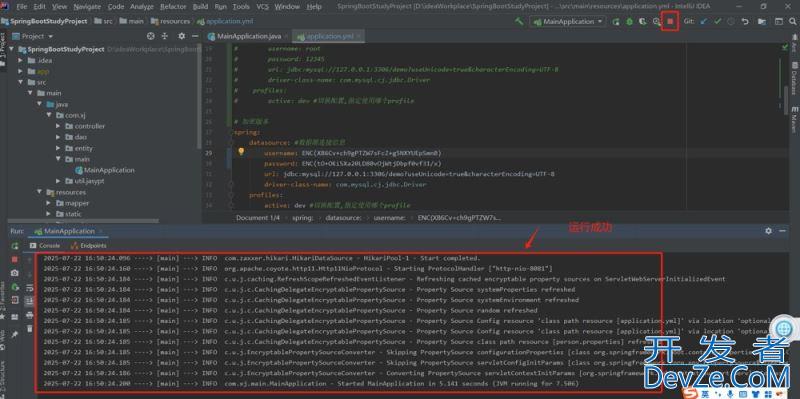Open Project Structure from toolbar icon

click(x=762, y=21)
